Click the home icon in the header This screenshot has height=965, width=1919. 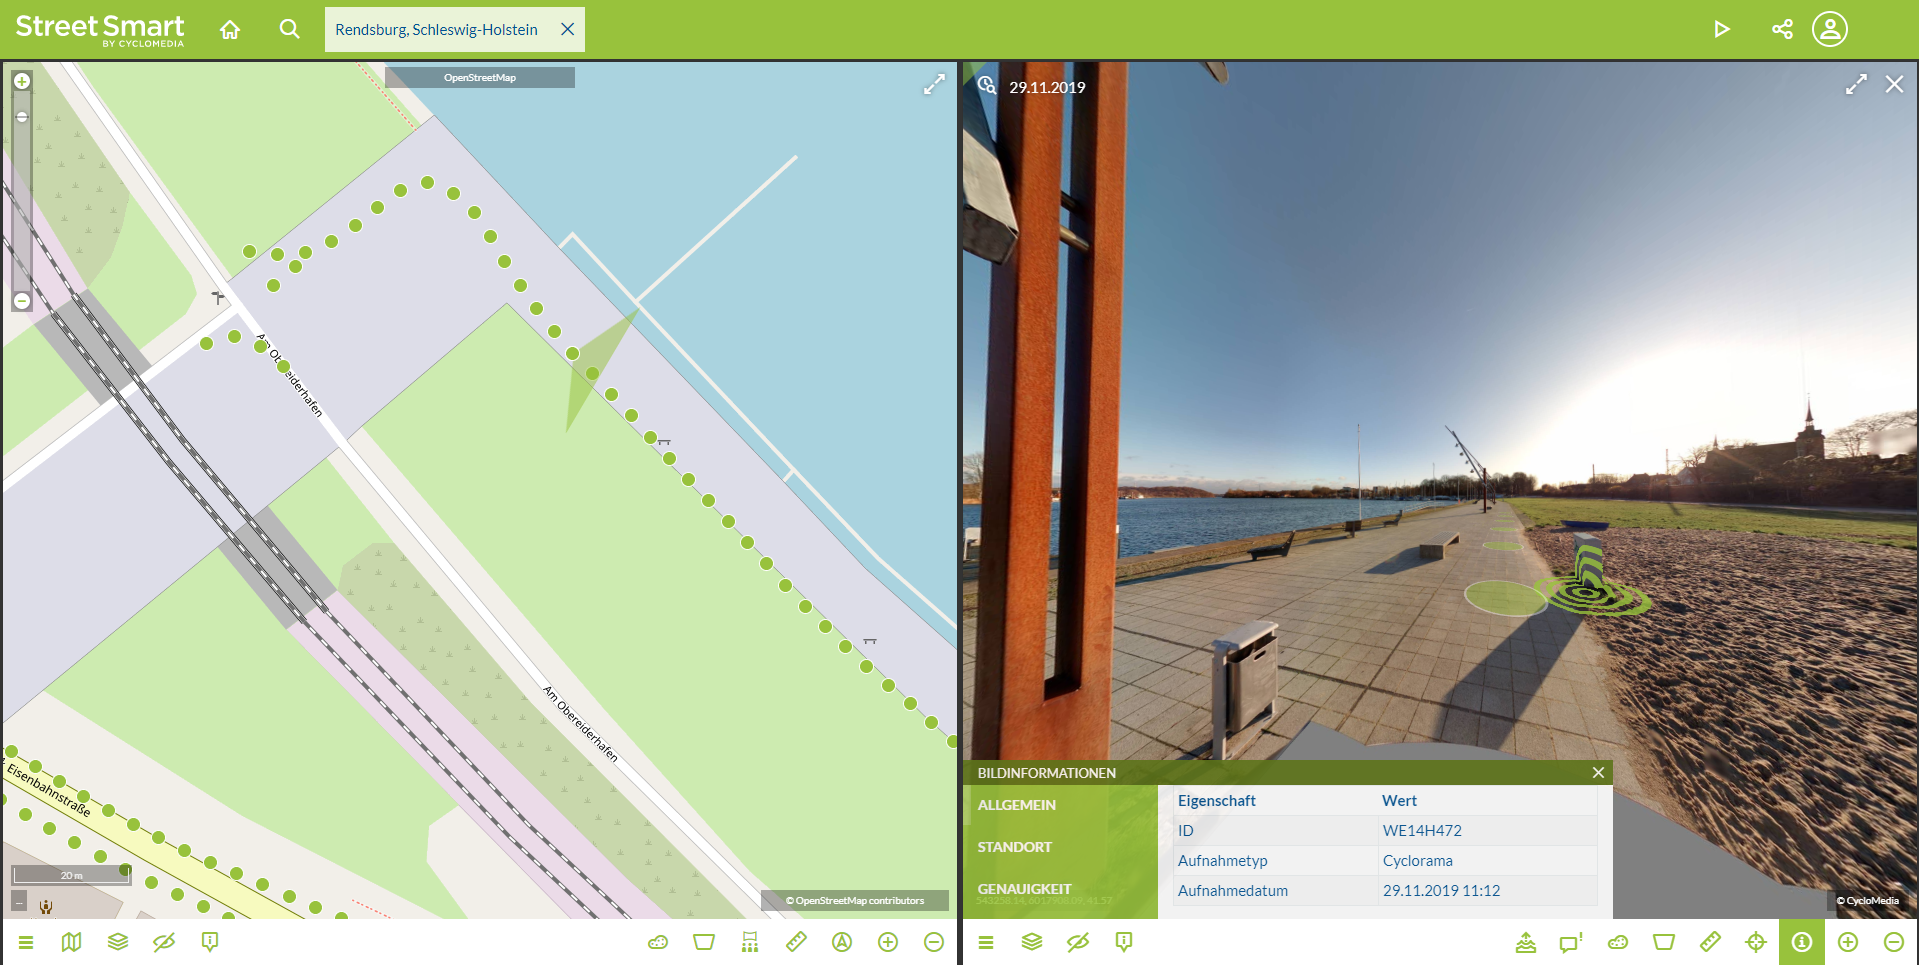pyautogui.click(x=230, y=30)
